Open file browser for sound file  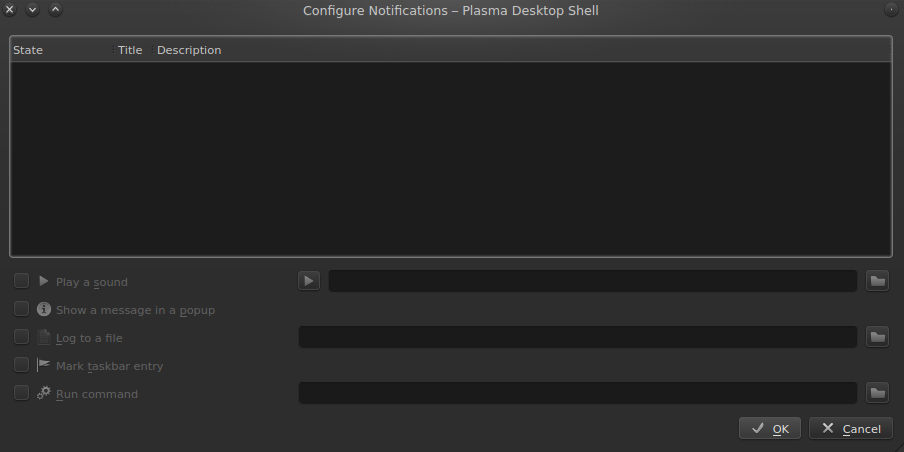(877, 281)
